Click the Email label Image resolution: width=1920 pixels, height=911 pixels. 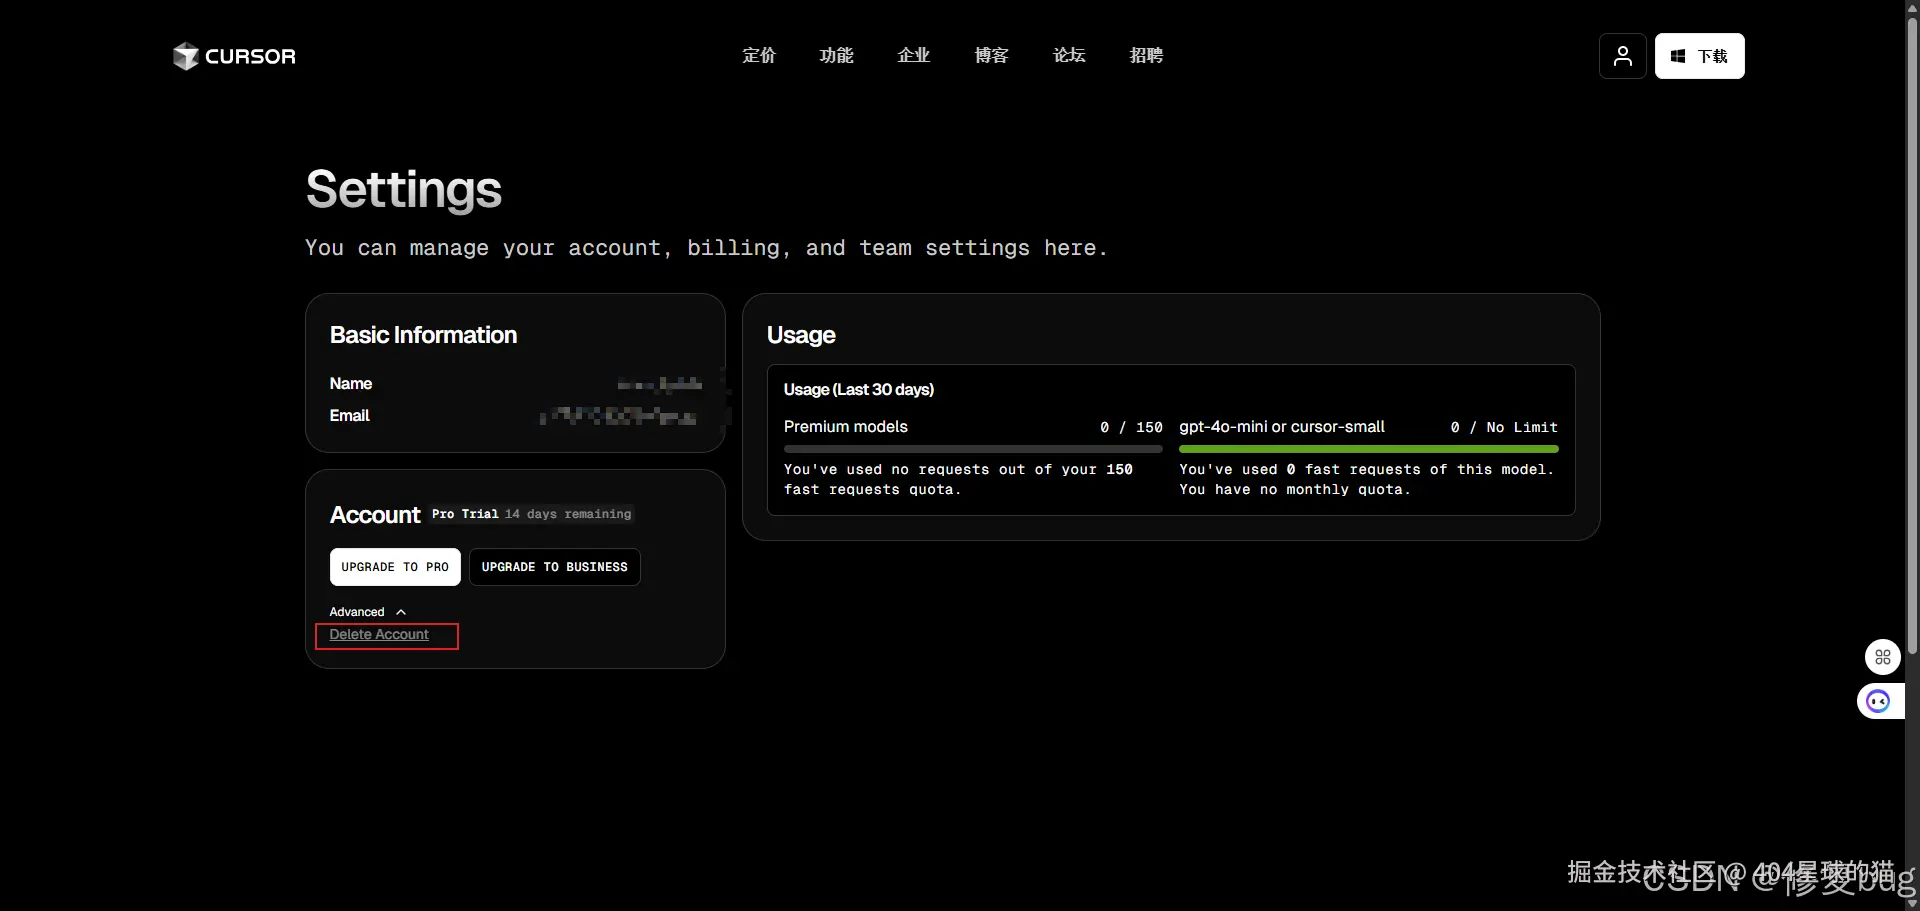350,416
